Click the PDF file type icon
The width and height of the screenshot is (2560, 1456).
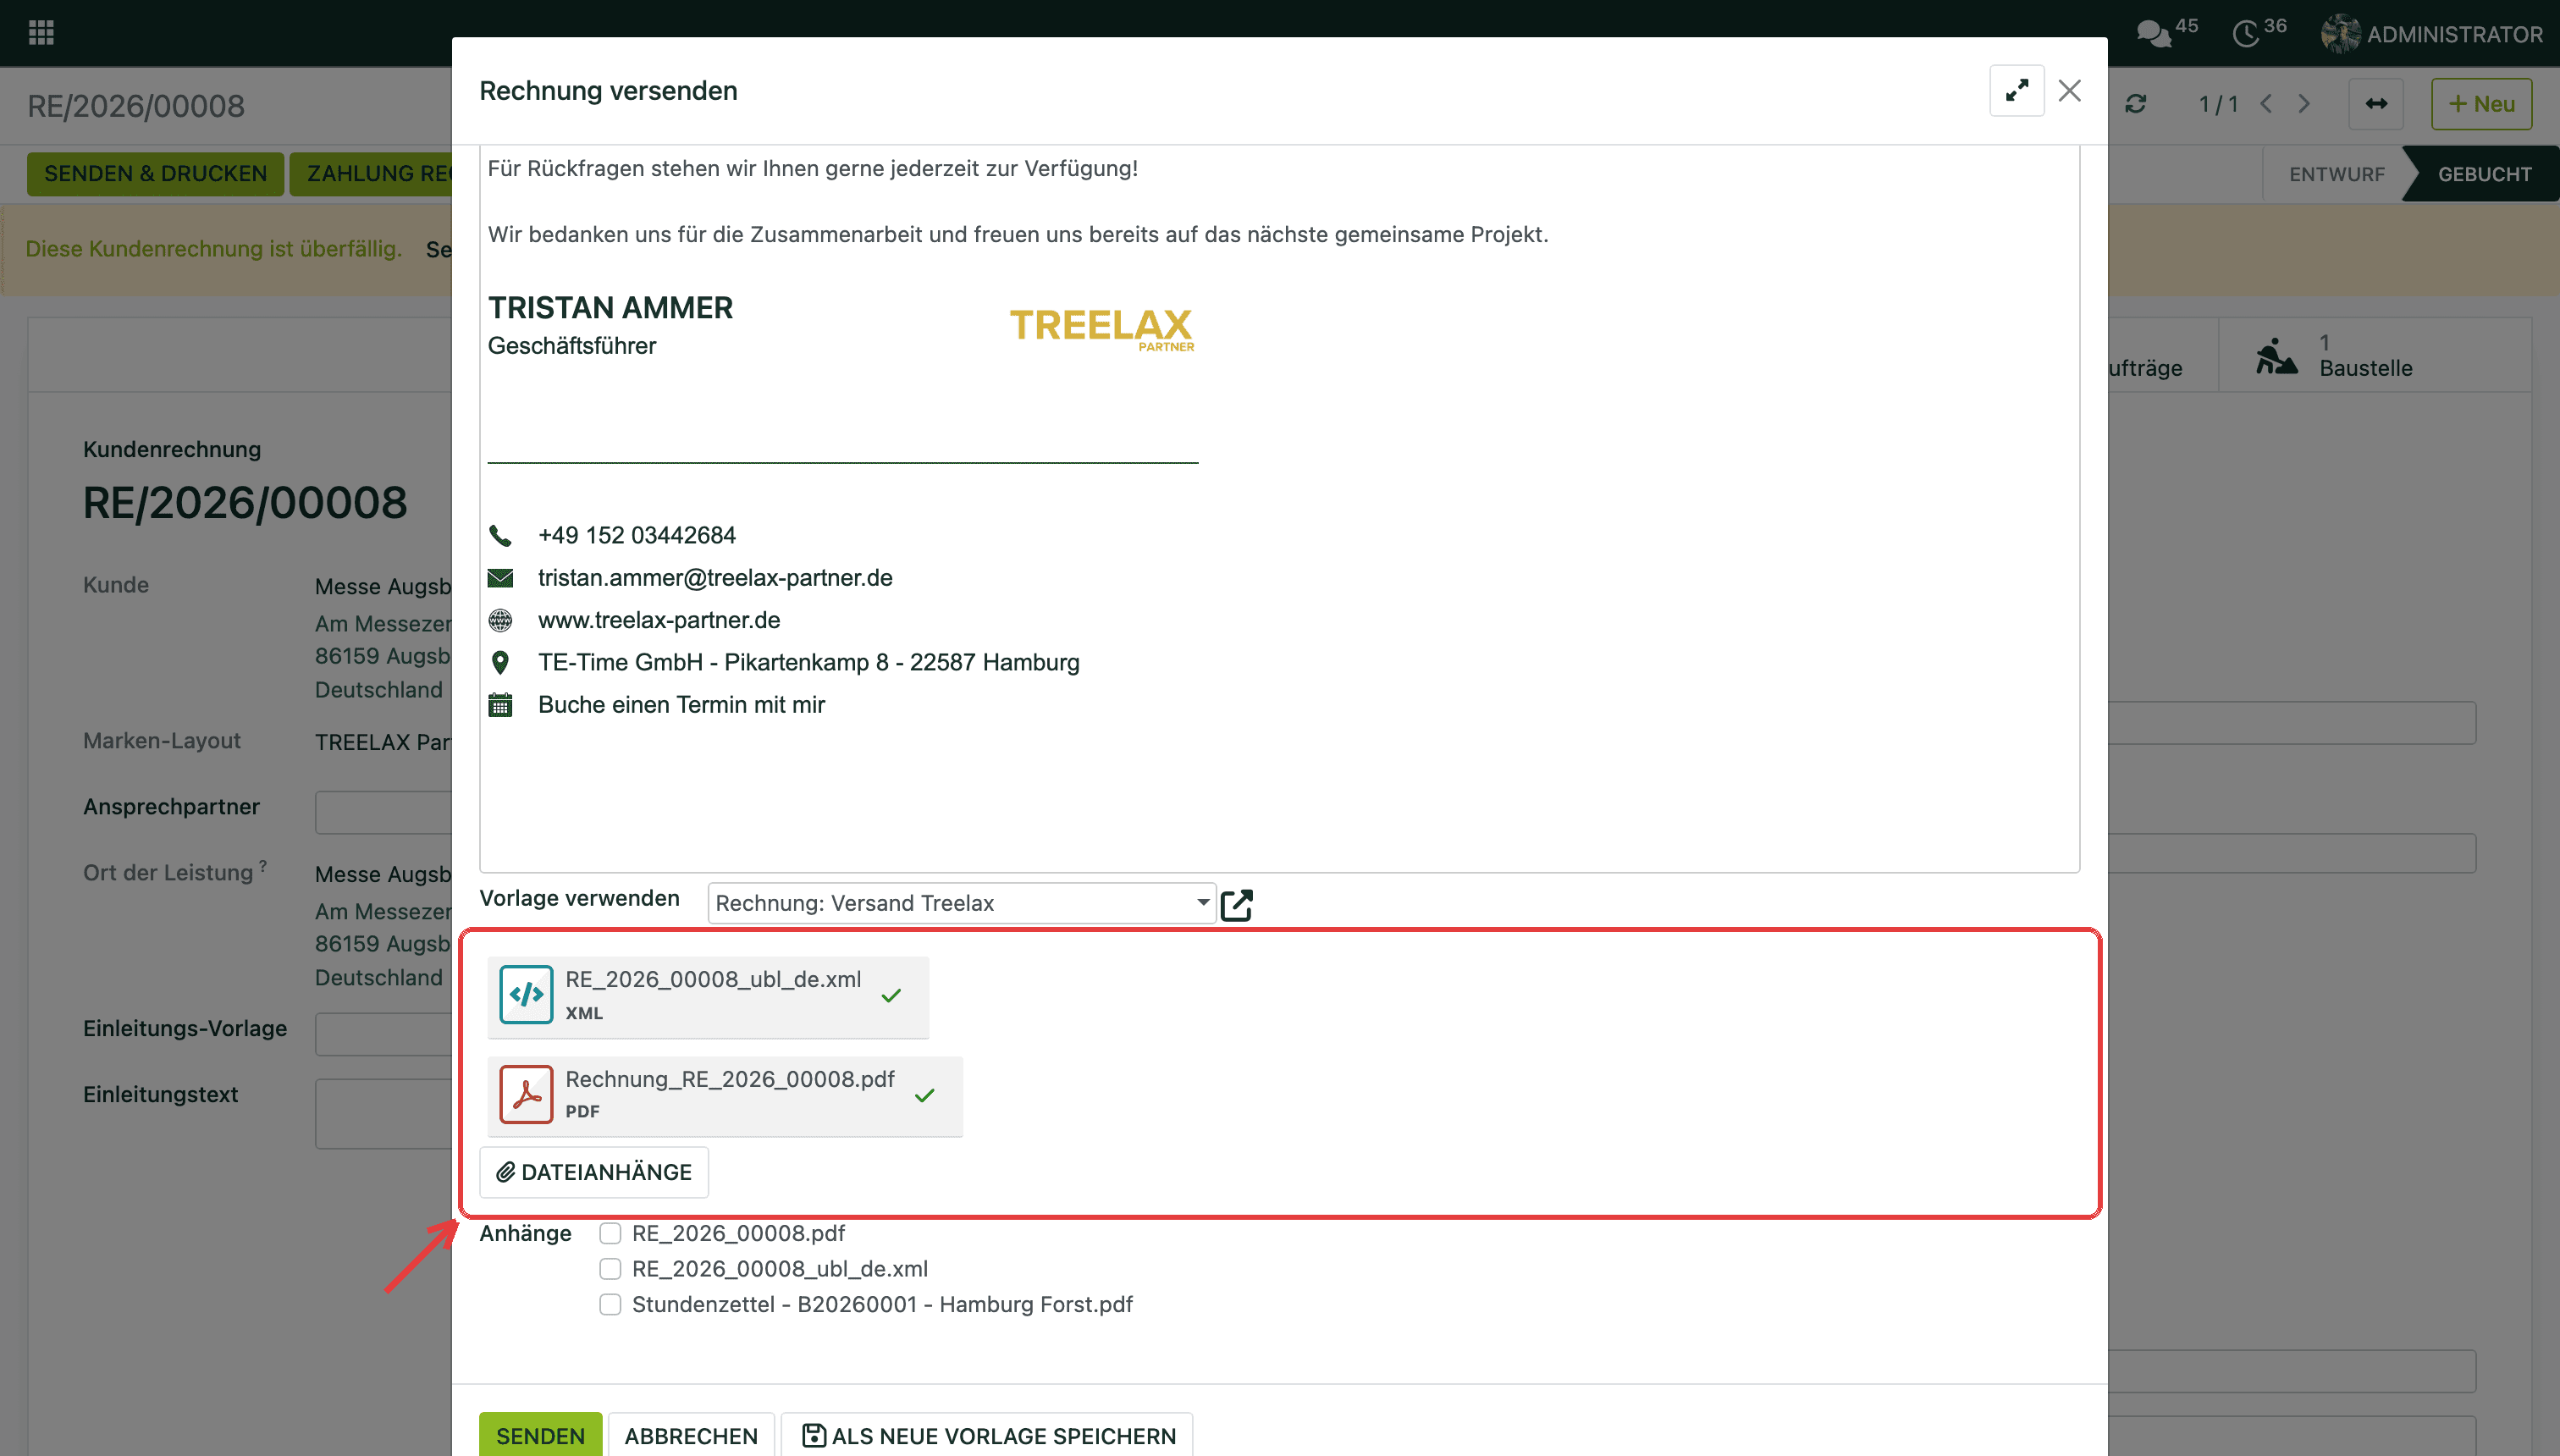tap(526, 1094)
